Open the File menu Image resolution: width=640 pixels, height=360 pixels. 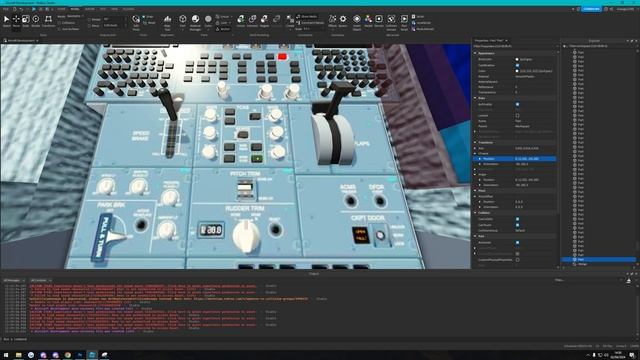pyautogui.click(x=6, y=9)
